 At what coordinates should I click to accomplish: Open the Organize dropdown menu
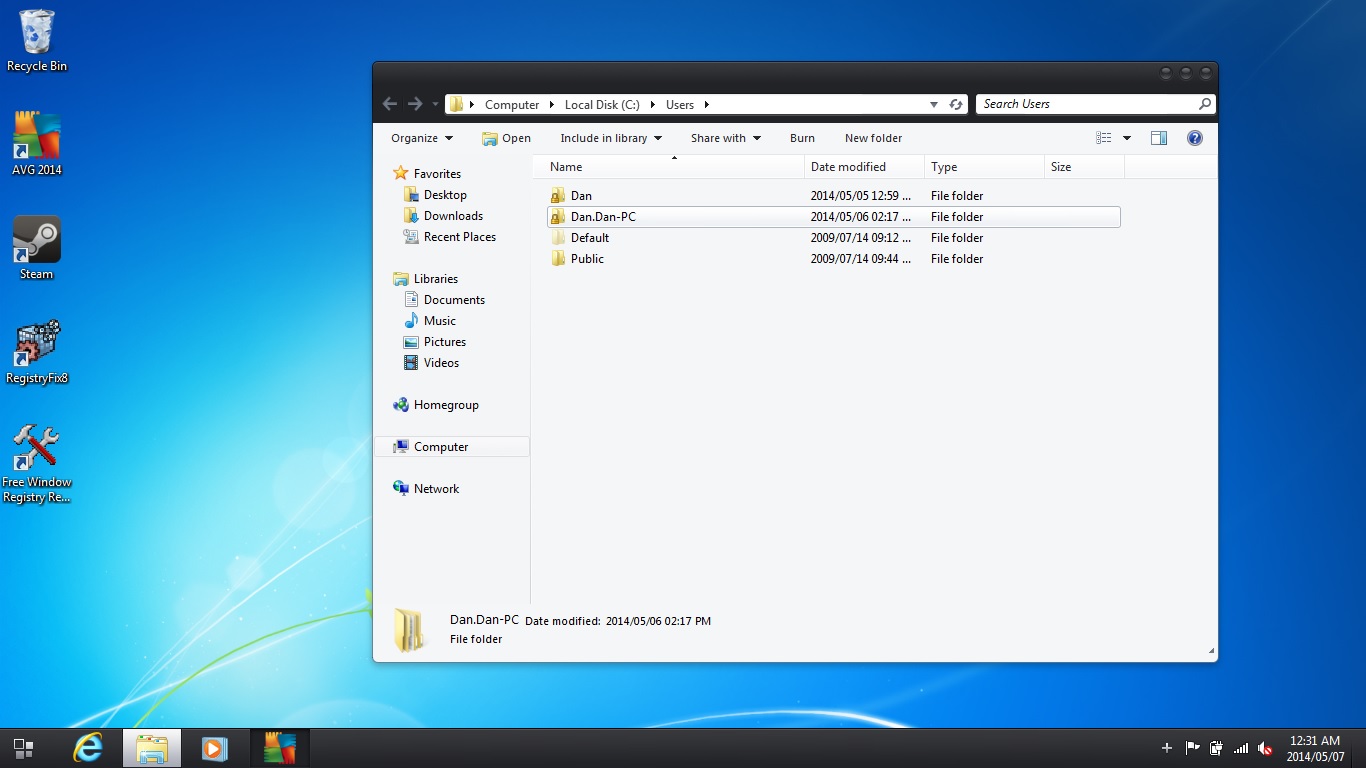coord(422,138)
